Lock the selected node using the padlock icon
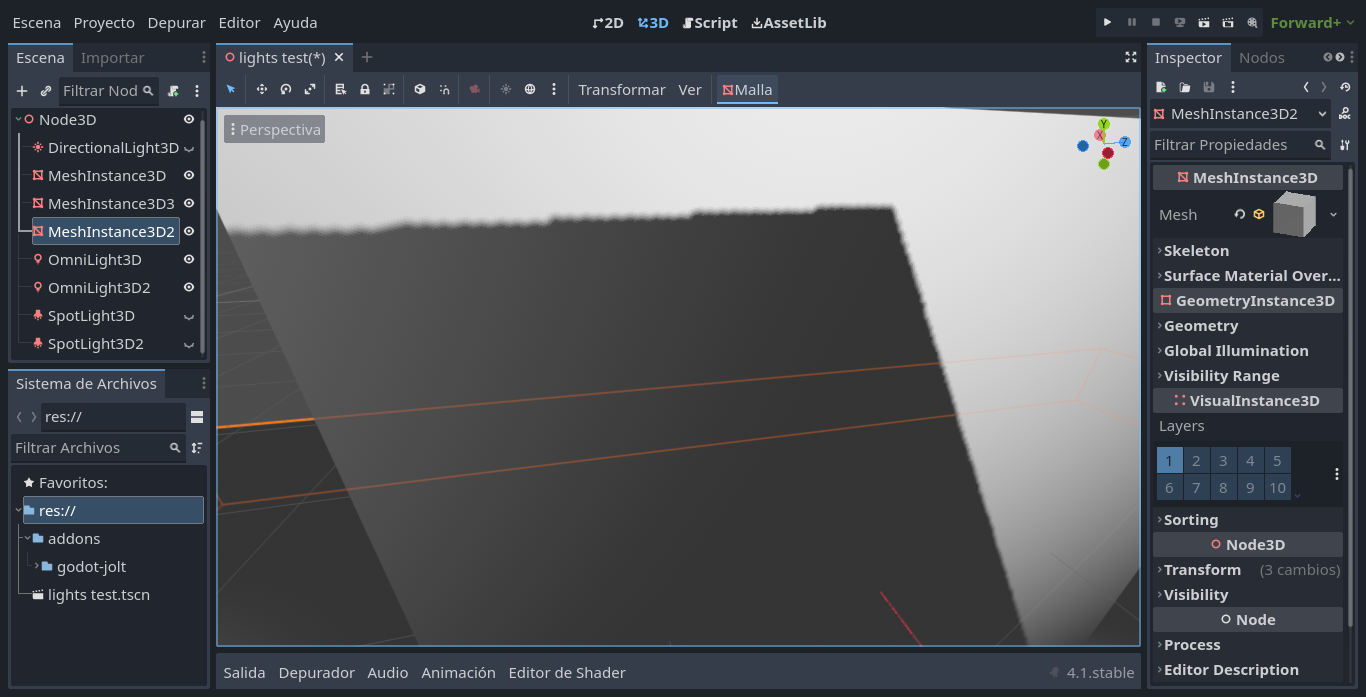The width and height of the screenshot is (1366, 697). click(x=363, y=89)
